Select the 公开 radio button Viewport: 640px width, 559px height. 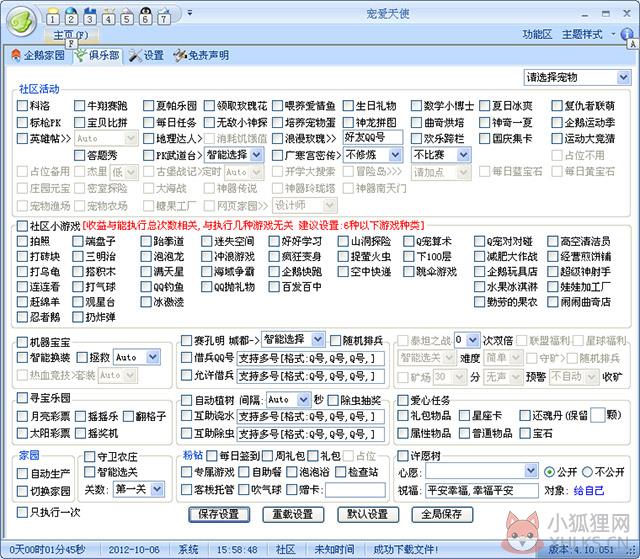[x=549, y=472]
